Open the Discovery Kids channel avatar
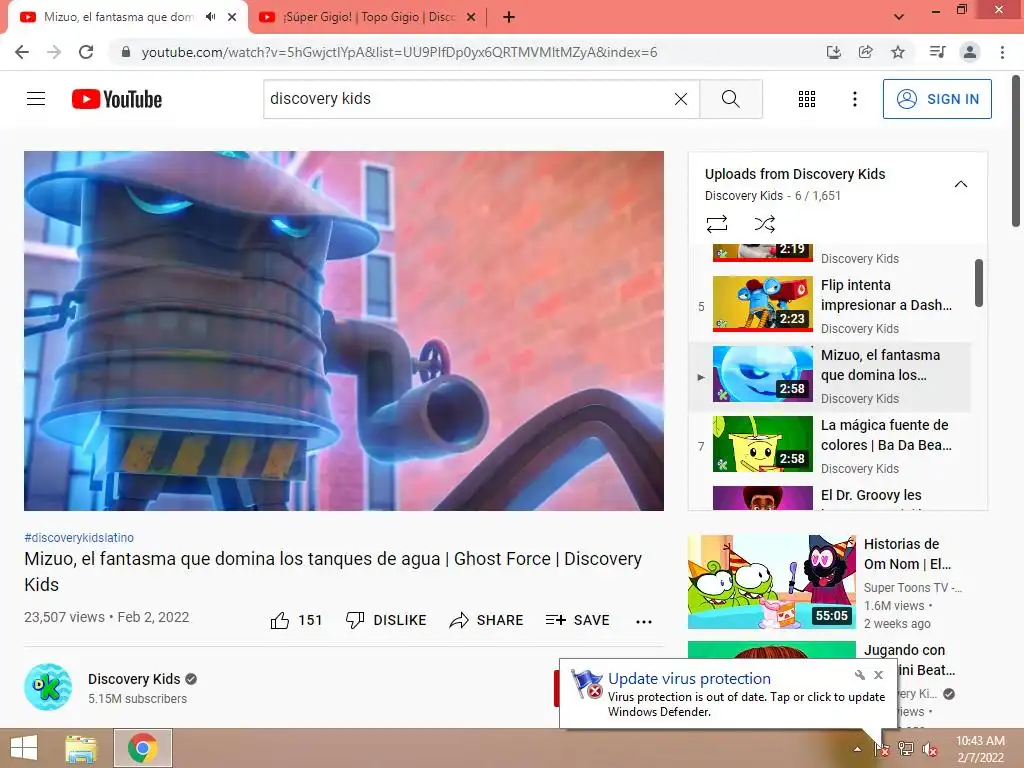The height and width of the screenshot is (768, 1024). coord(48,687)
